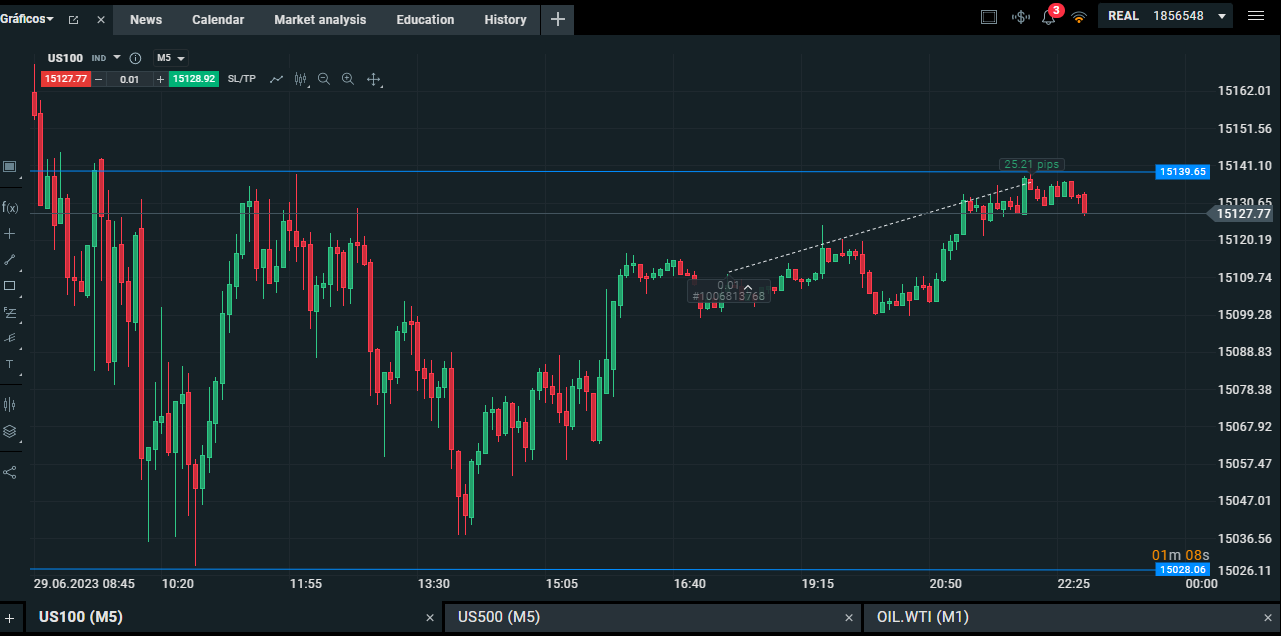The width and height of the screenshot is (1281, 636).
Task: Open the Market analysis tab
Action: click(x=320, y=19)
